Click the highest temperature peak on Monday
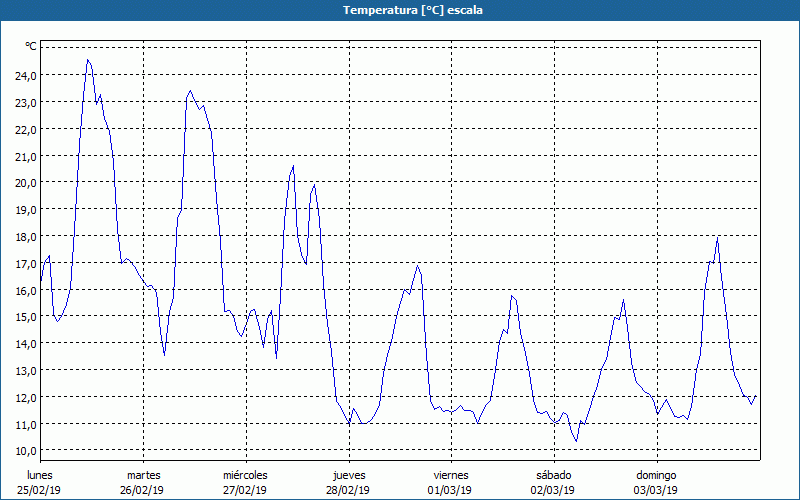Screen dimensions: 800x500 (88, 60)
